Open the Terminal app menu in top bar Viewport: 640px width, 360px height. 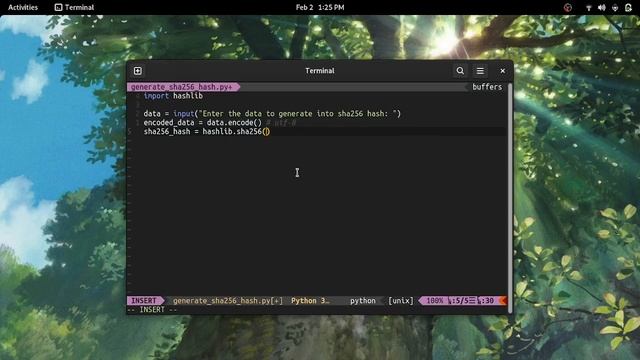click(74, 7)
